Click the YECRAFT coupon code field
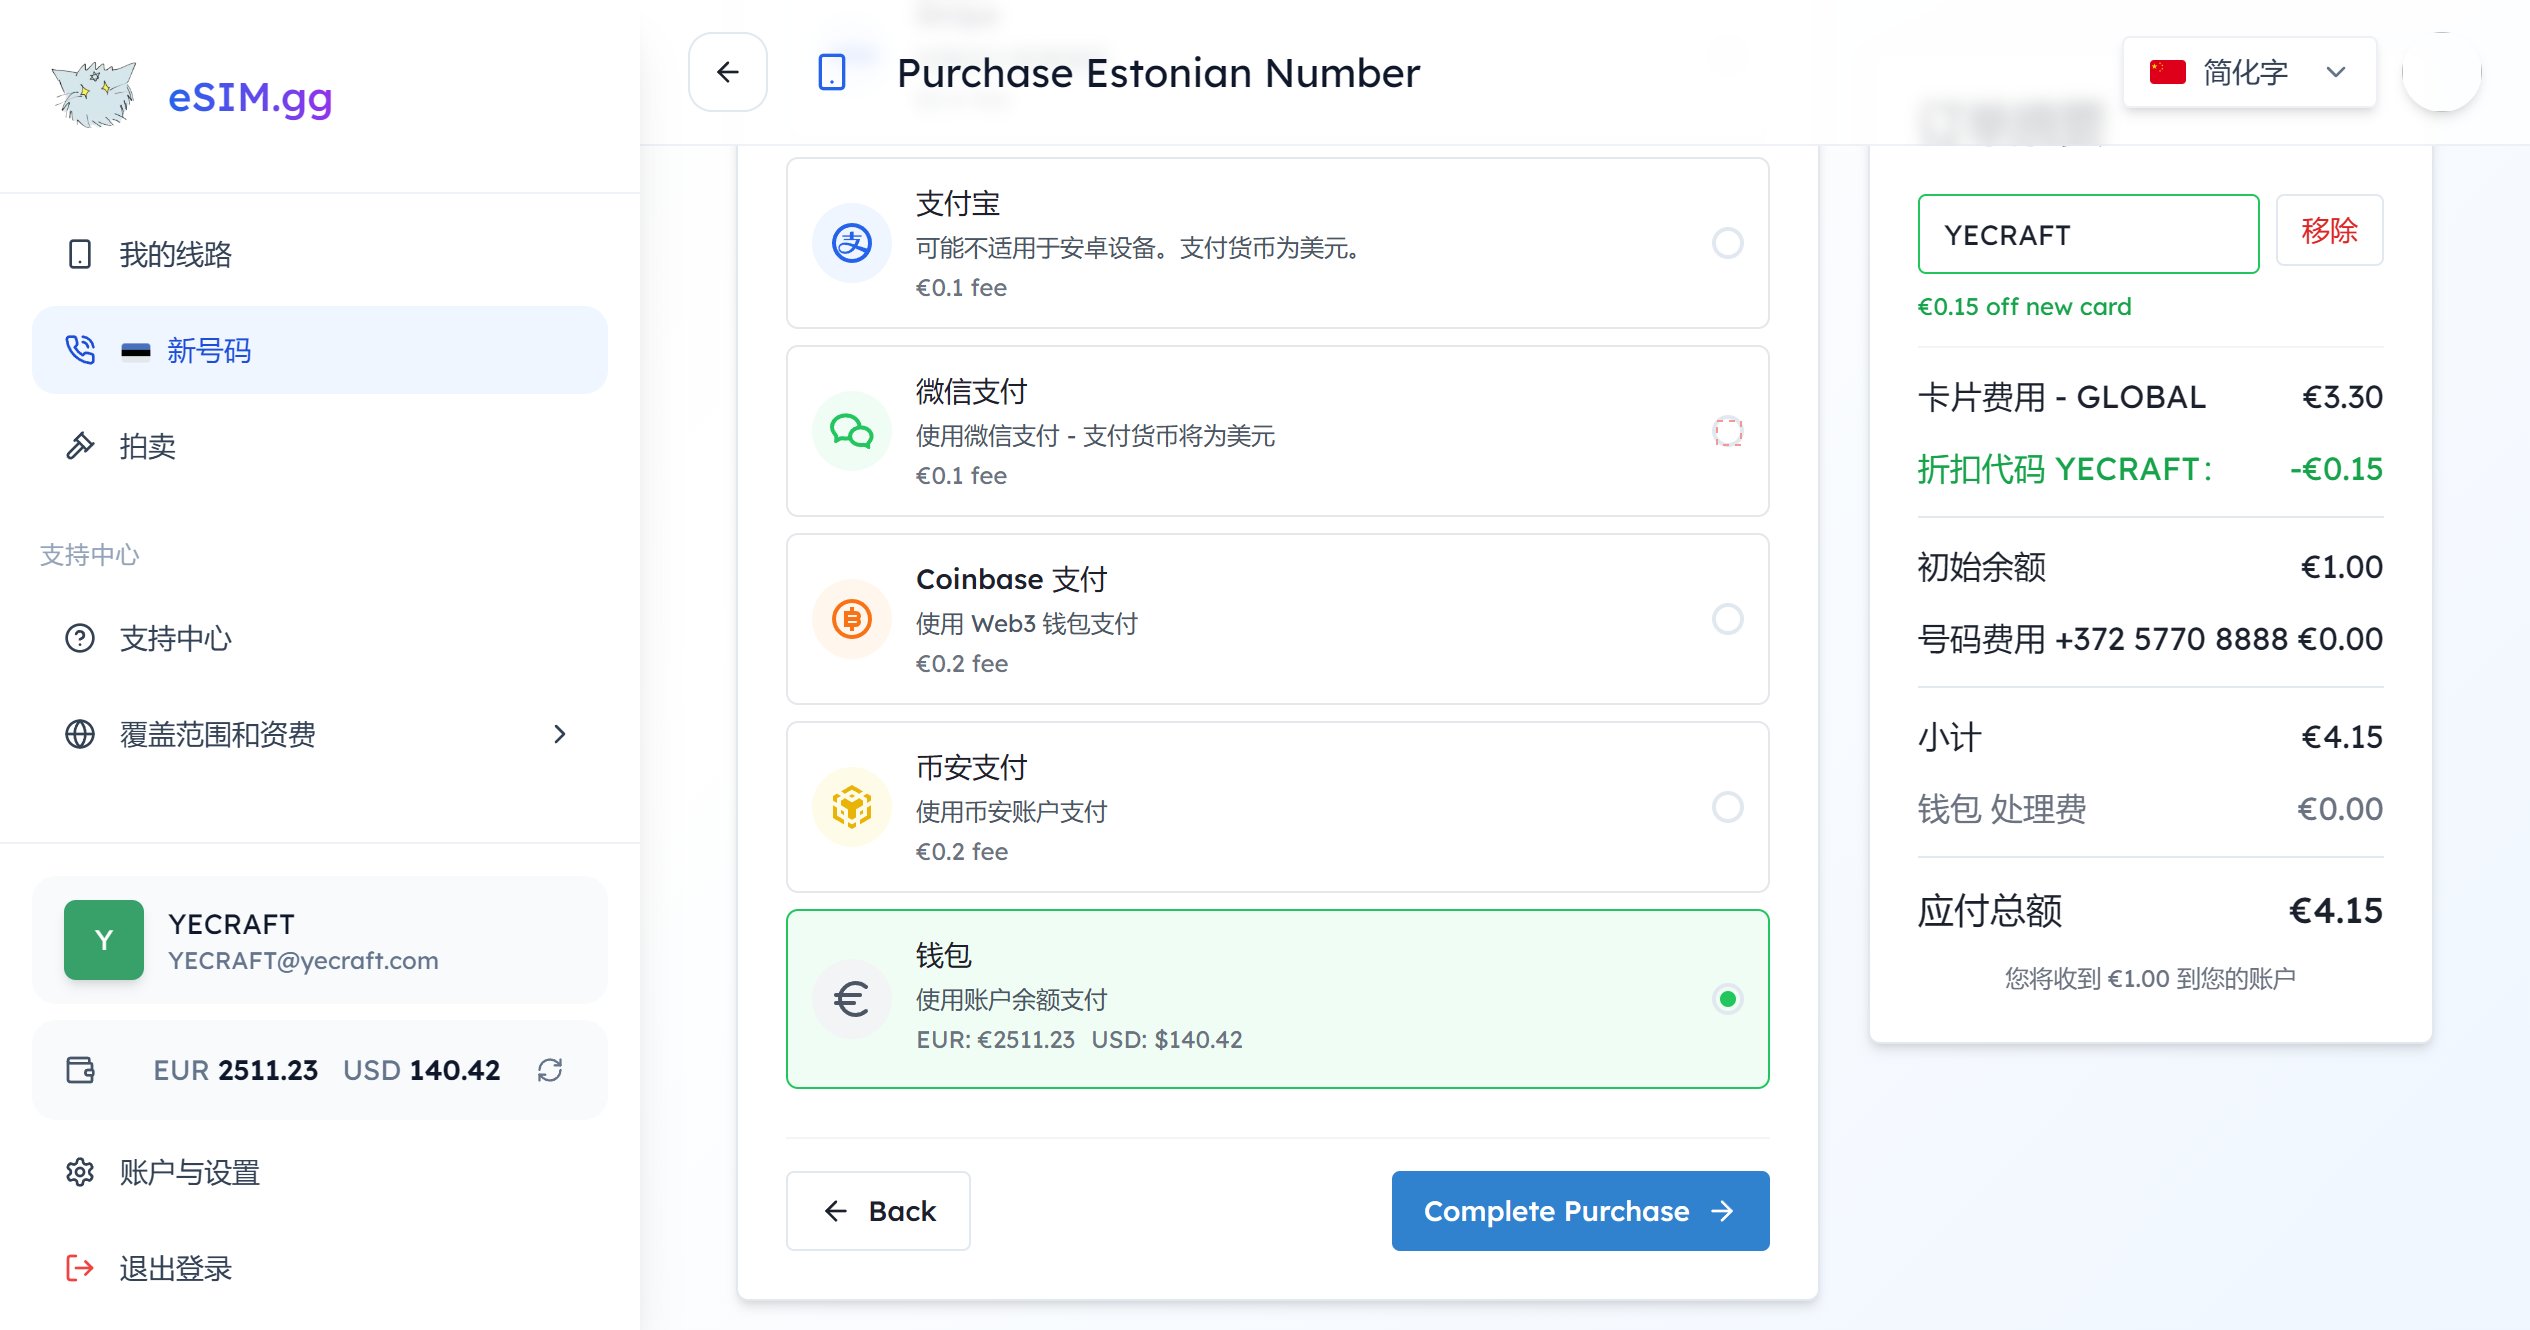This screenshot has height=1330, width=2530. [2087, 233]
